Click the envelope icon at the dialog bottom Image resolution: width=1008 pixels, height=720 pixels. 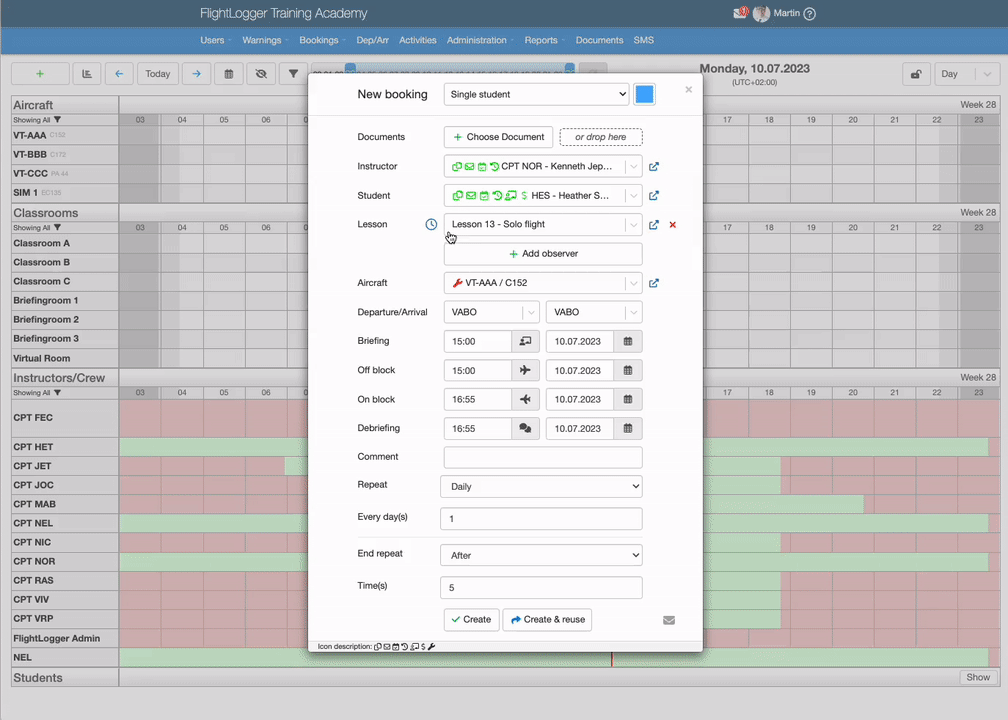[x=668, y=620]
